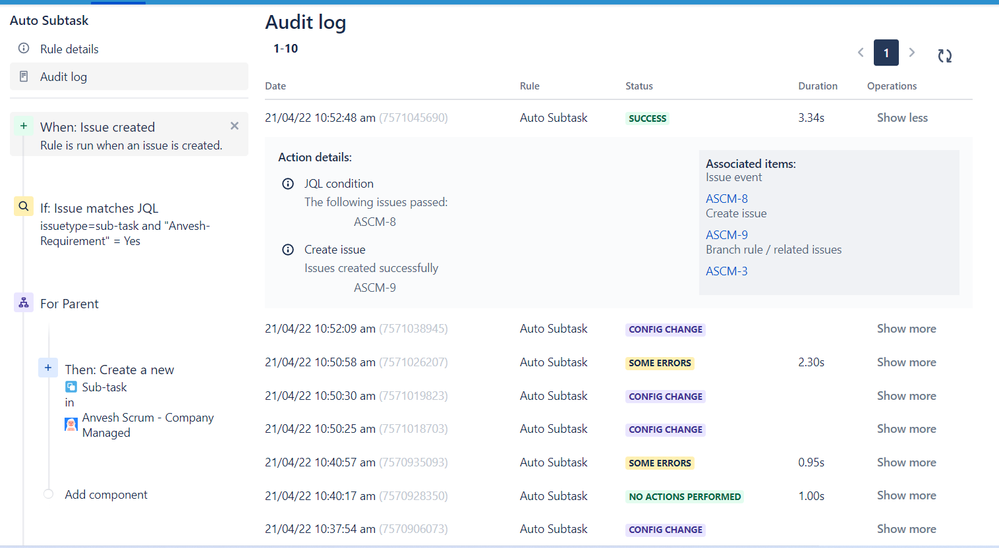The height and width of the screenshot is (548, 999).
Task: Collapse first entry with Show less
Action: coord(902,118)
